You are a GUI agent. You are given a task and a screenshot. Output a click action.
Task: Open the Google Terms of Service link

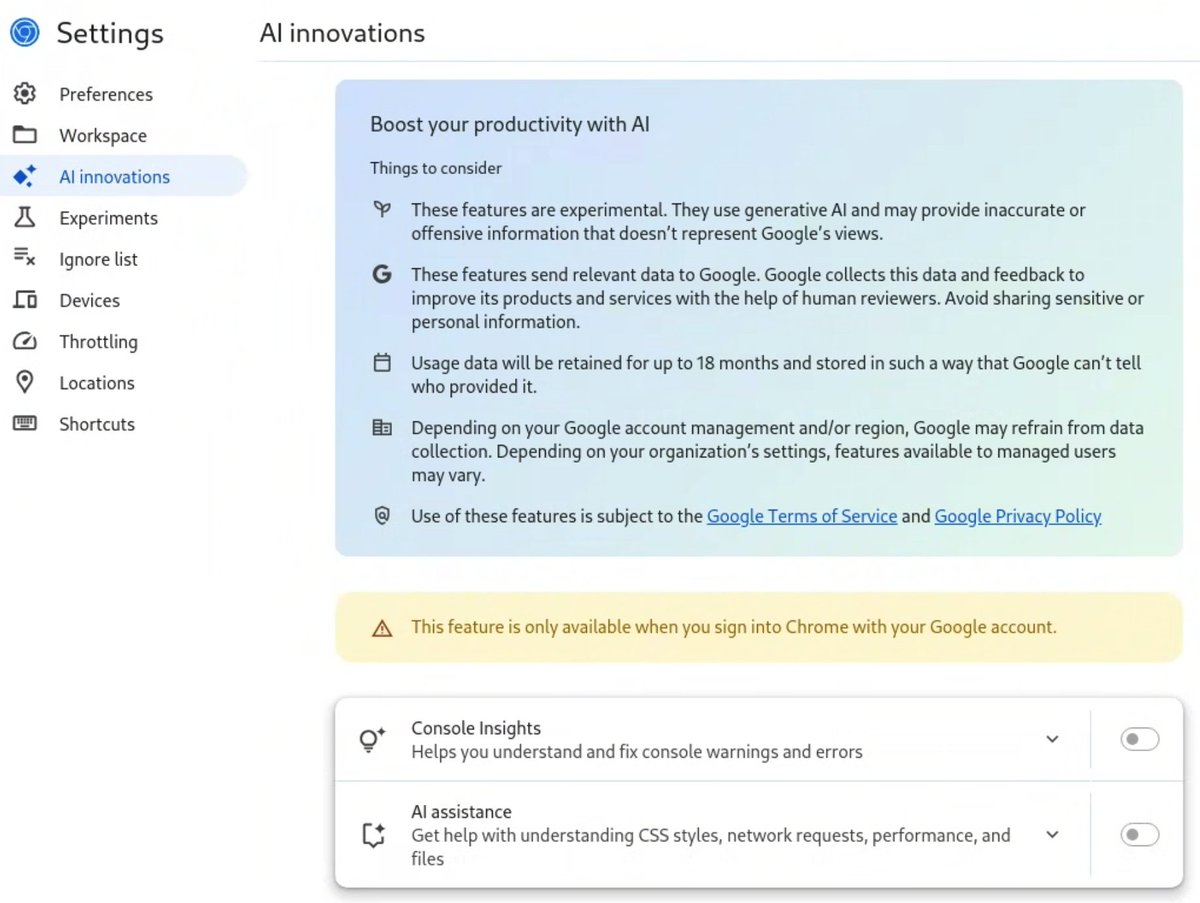click(x=802, y=516)
